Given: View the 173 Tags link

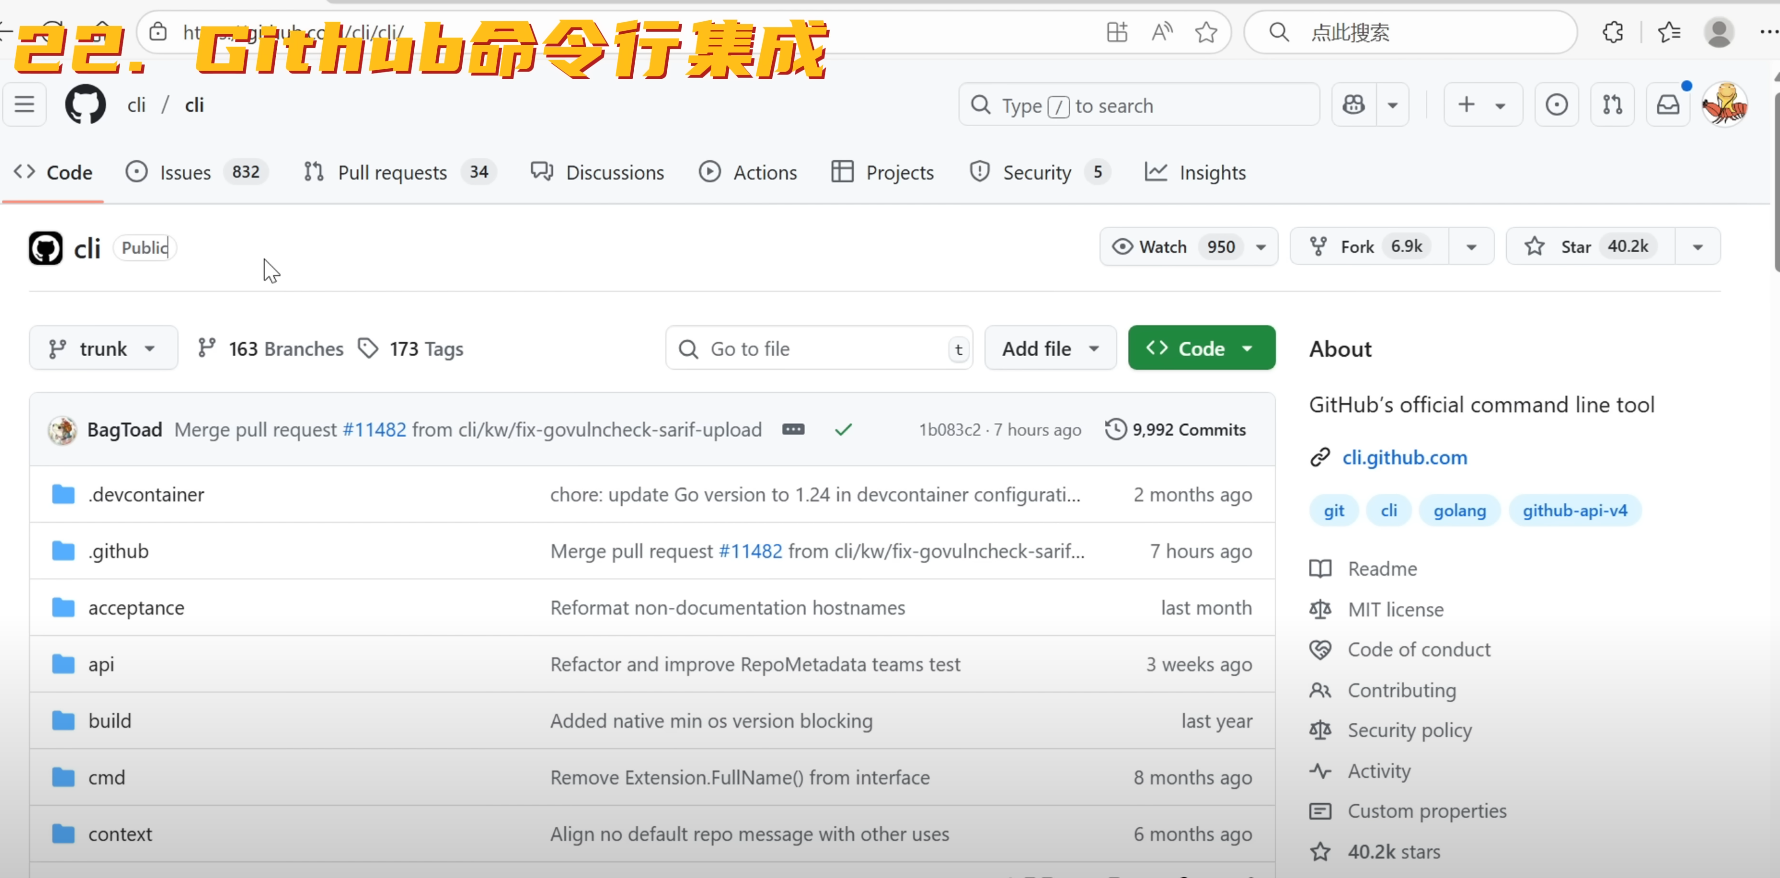Looking at the screenshot, I should tap(411, 348).
